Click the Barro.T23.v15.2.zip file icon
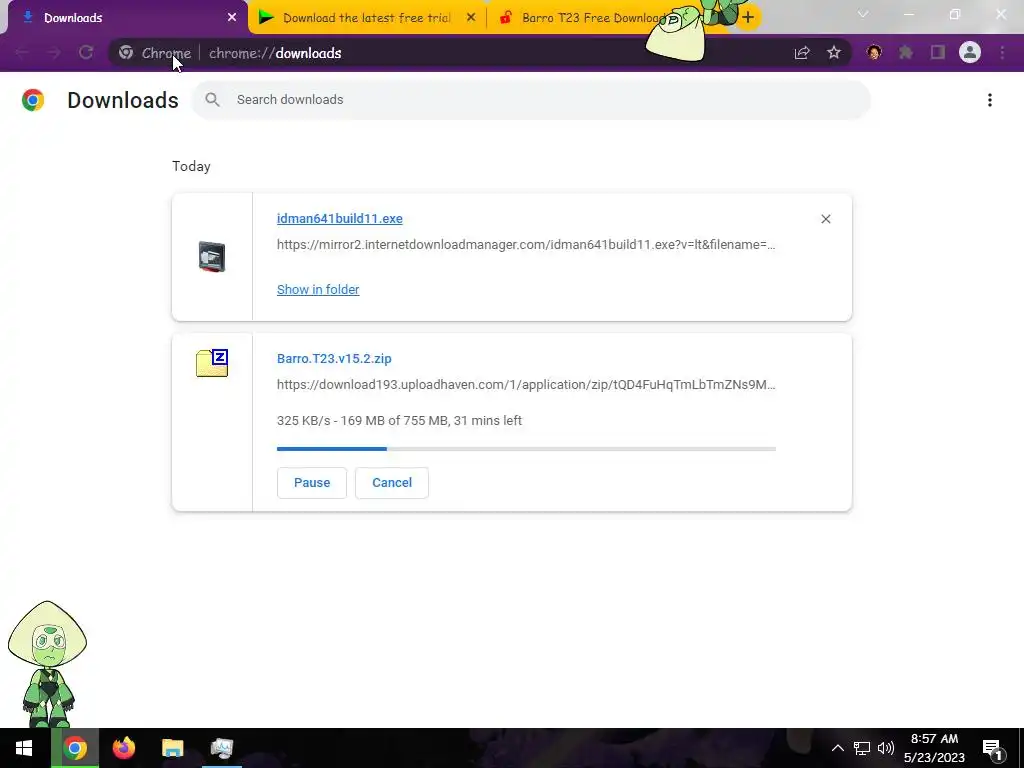The height and width of the screenshot is (768, 1024). pos(212,363)
